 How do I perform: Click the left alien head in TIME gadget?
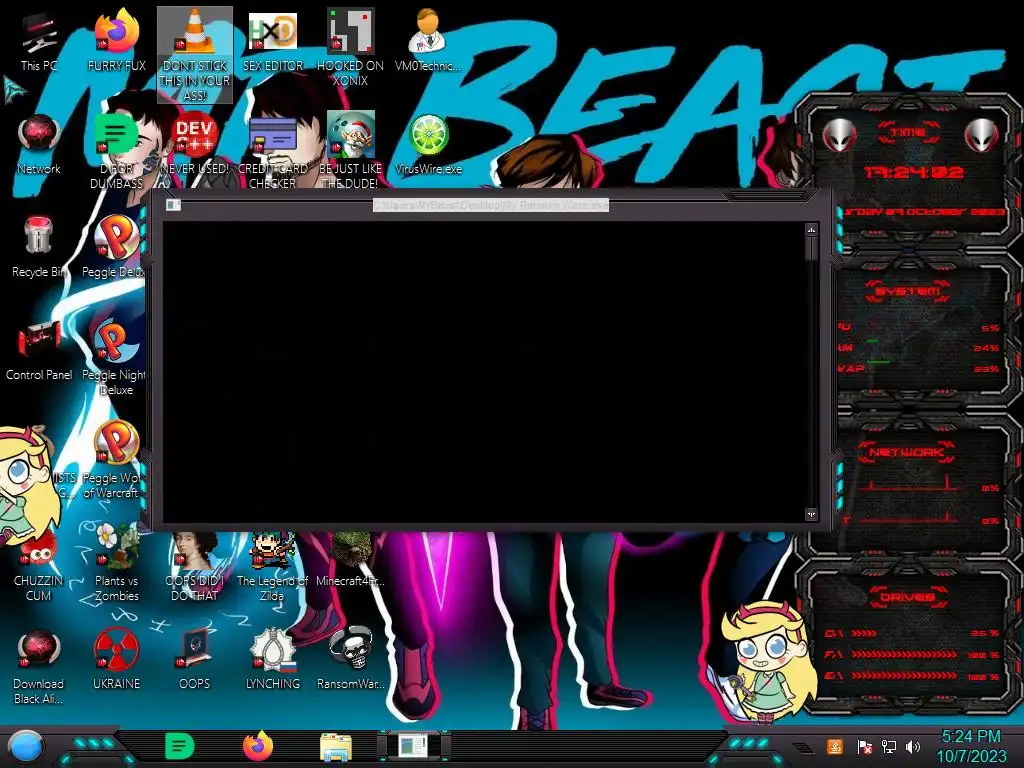(x=840, y=136)
